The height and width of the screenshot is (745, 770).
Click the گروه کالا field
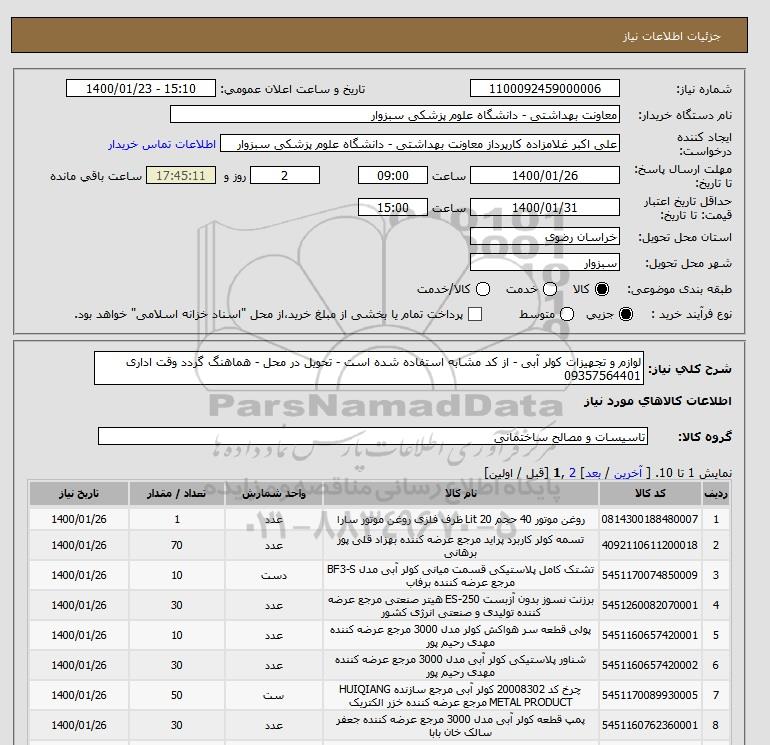(x=373, y=436)
